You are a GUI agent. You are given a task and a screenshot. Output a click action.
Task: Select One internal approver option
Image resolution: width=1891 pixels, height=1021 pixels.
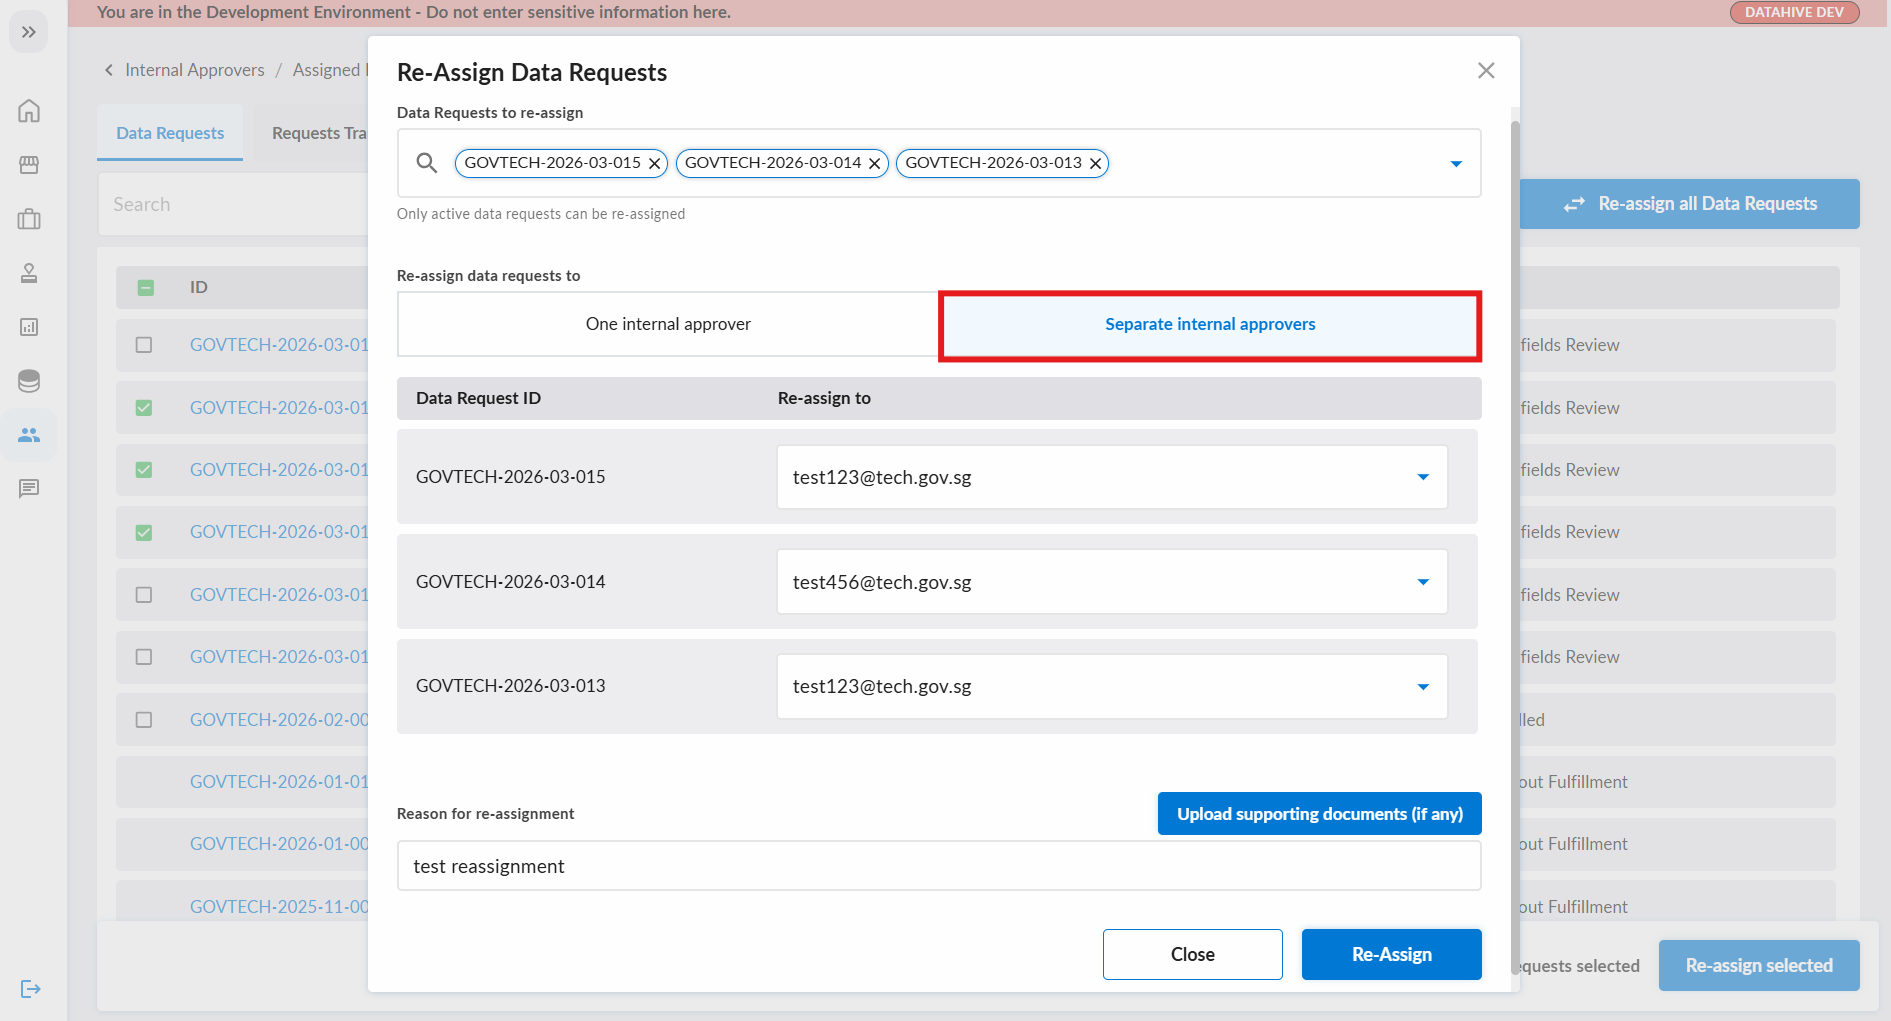pyautogui.click(x=668, y=324)
